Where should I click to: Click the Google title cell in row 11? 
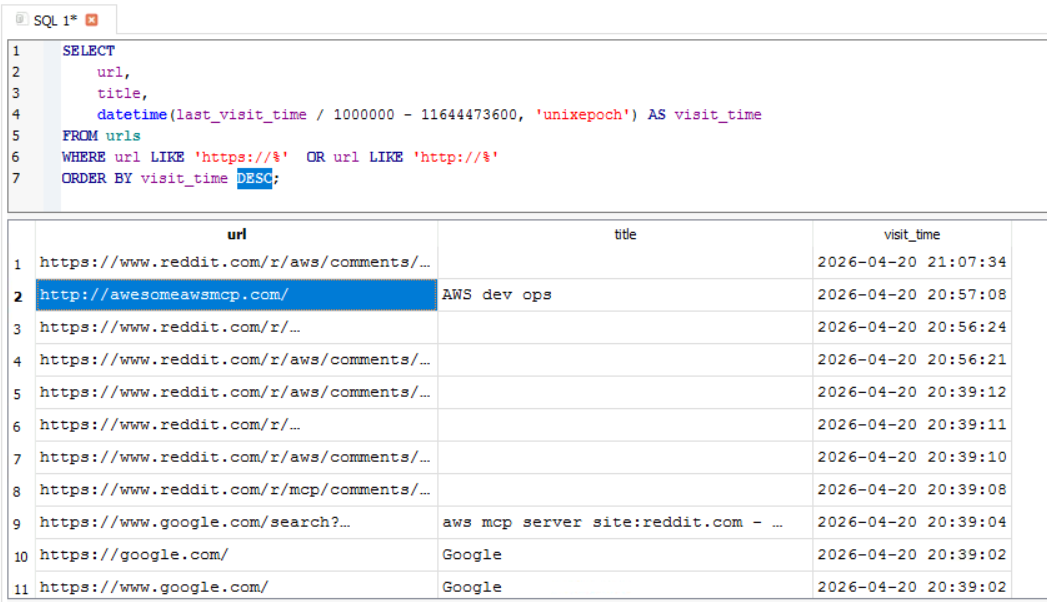pyautogui.click(x=625, y=587)
